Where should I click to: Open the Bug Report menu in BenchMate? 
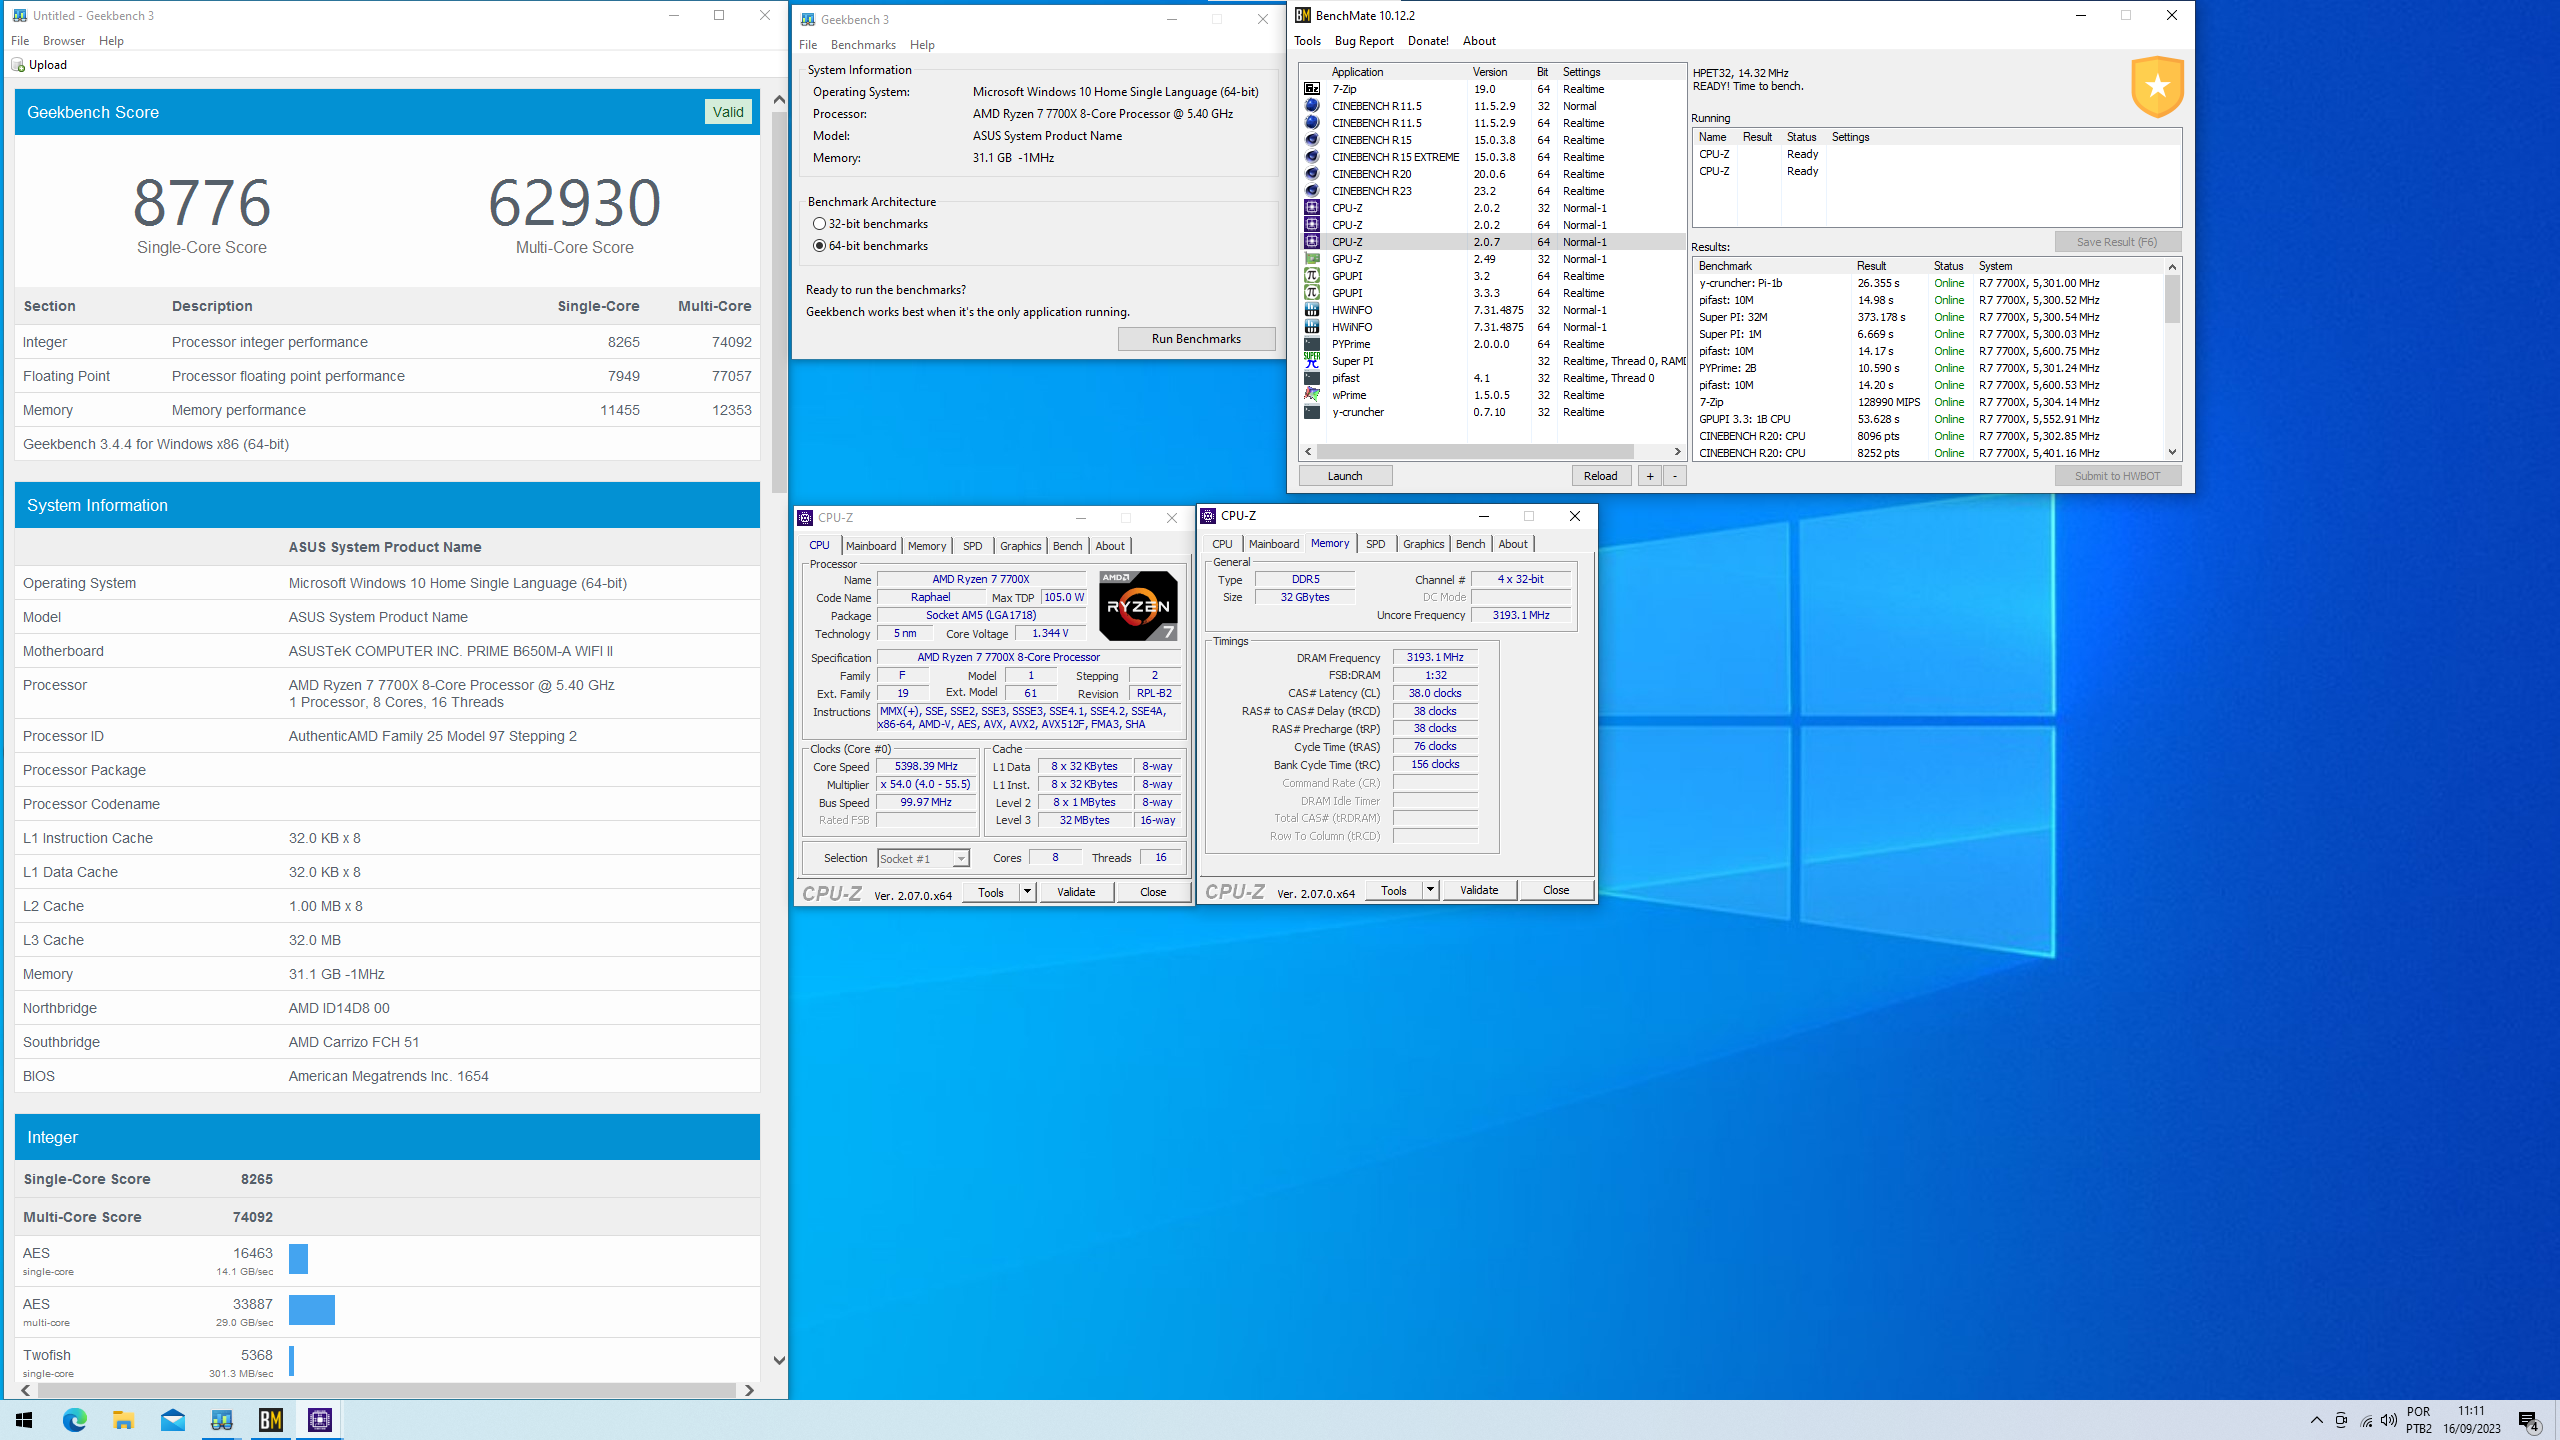(1364, 41)
